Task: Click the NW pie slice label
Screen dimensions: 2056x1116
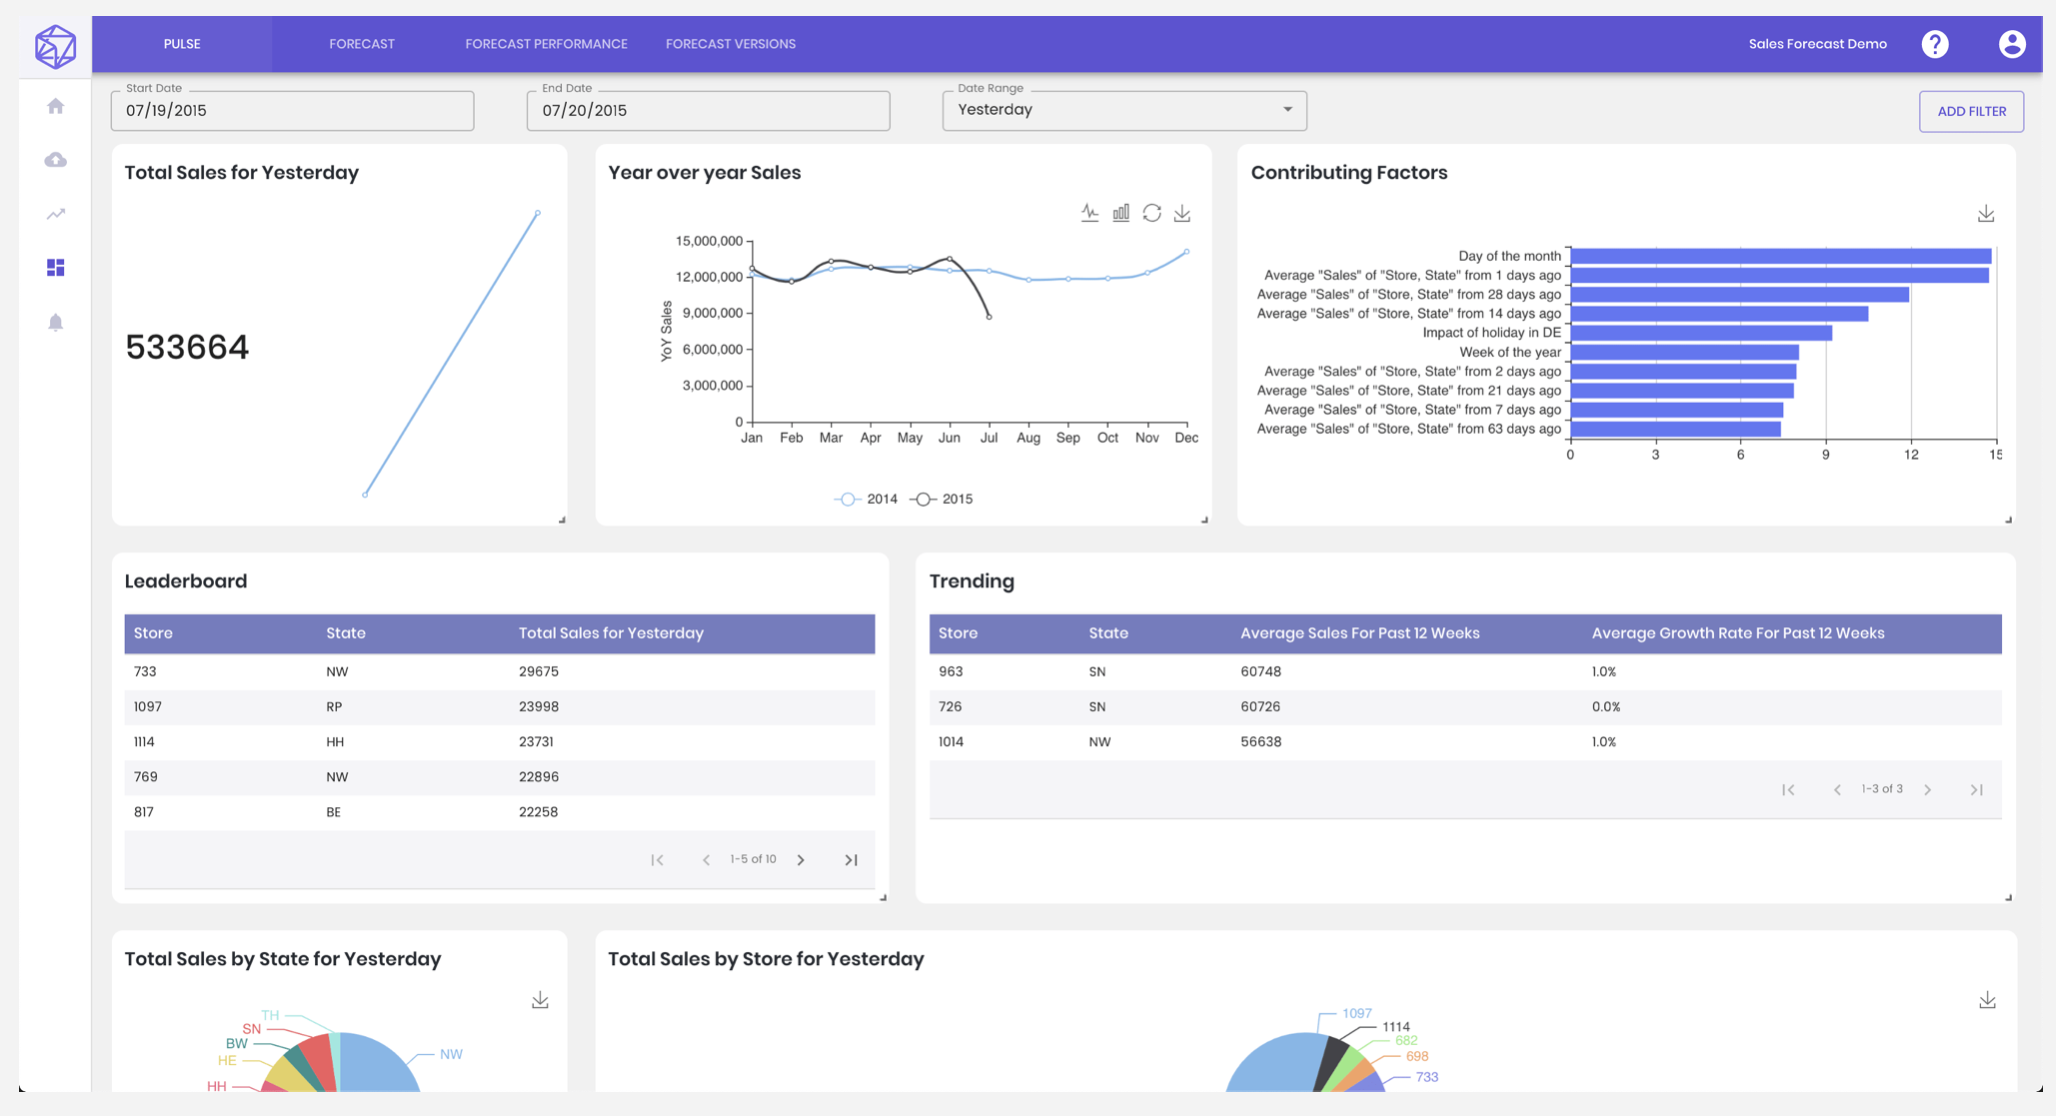Action: [451, 1054]
